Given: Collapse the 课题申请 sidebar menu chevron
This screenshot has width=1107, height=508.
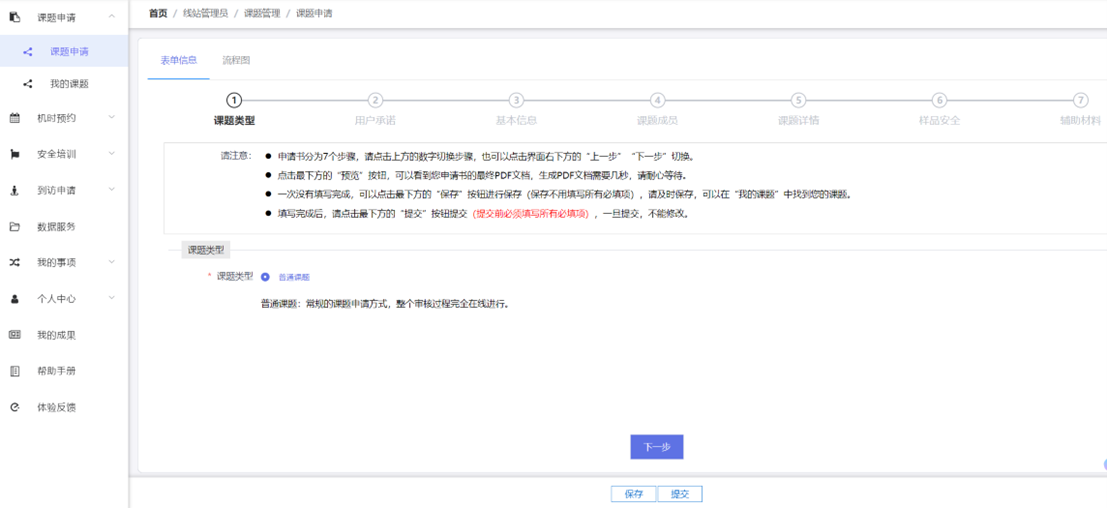Looking at the screenshot, I should [111, 17].
